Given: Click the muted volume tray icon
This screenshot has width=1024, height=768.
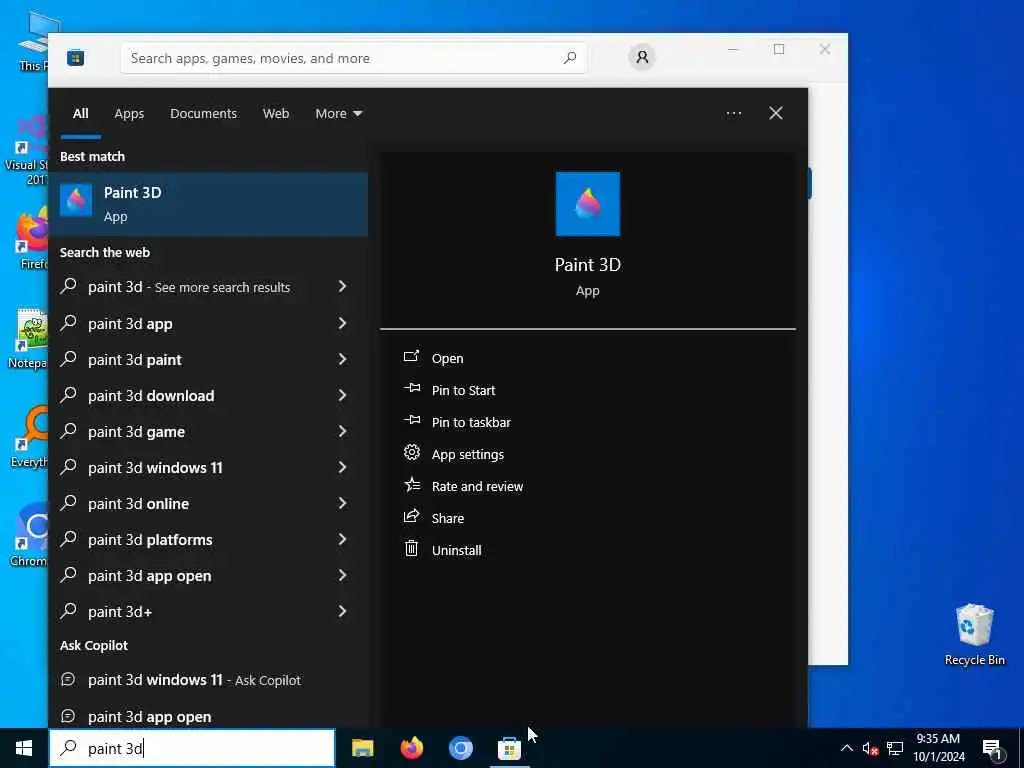Looking at the screenshot, I should click(x=870, y=748).
